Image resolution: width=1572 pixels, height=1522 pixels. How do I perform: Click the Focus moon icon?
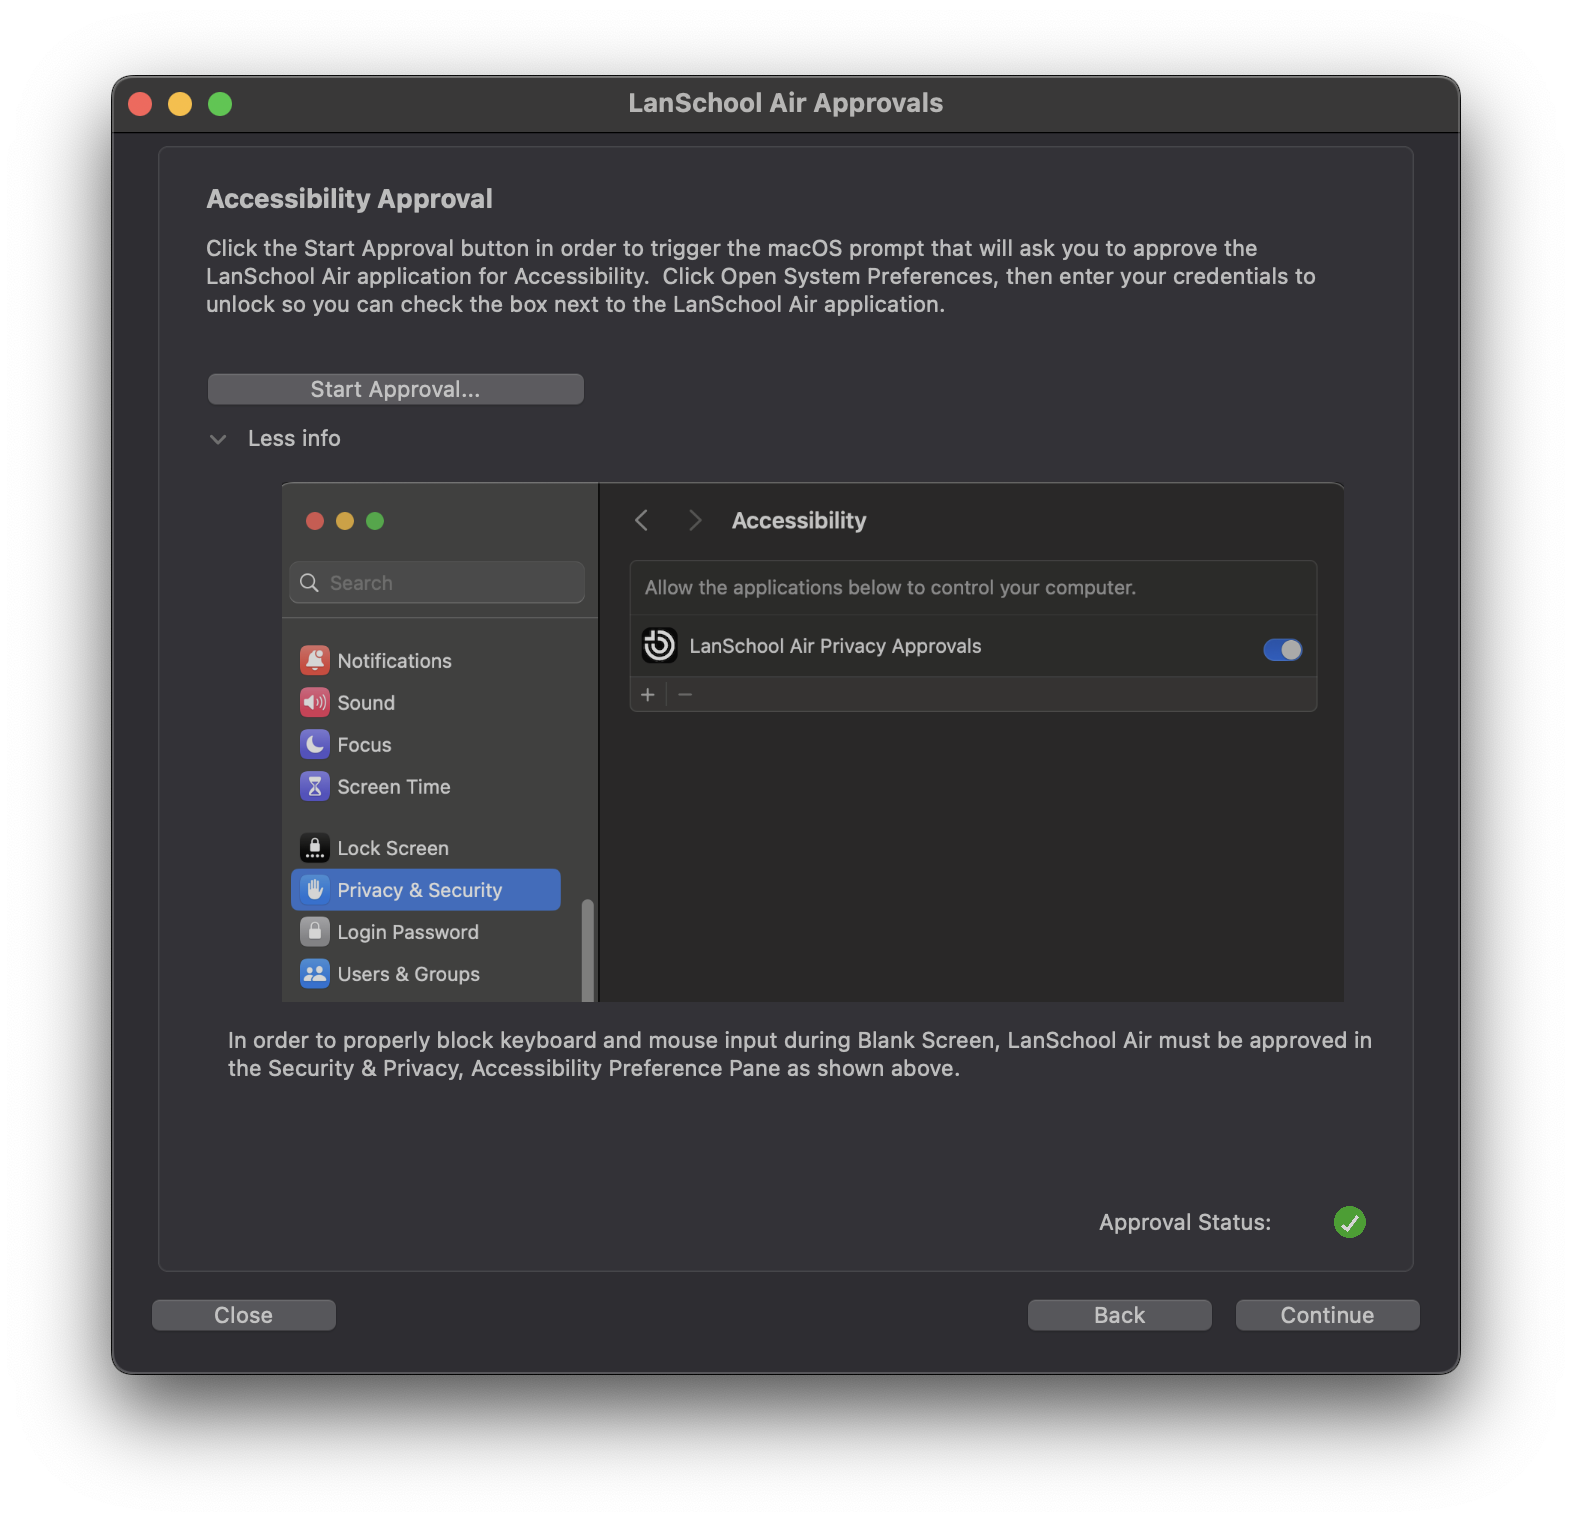coord(315,744)
